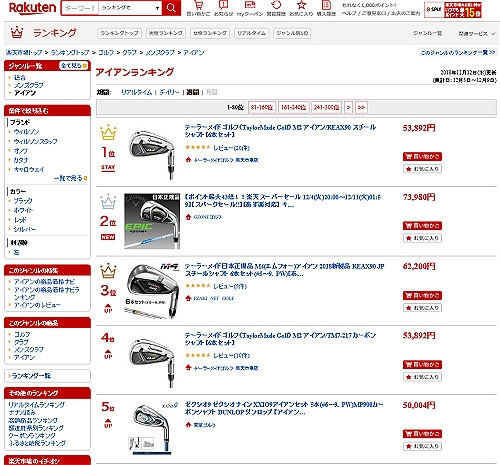Add 53,892円 first-place item to cart
Screen dimensions: 500x465
422,156
